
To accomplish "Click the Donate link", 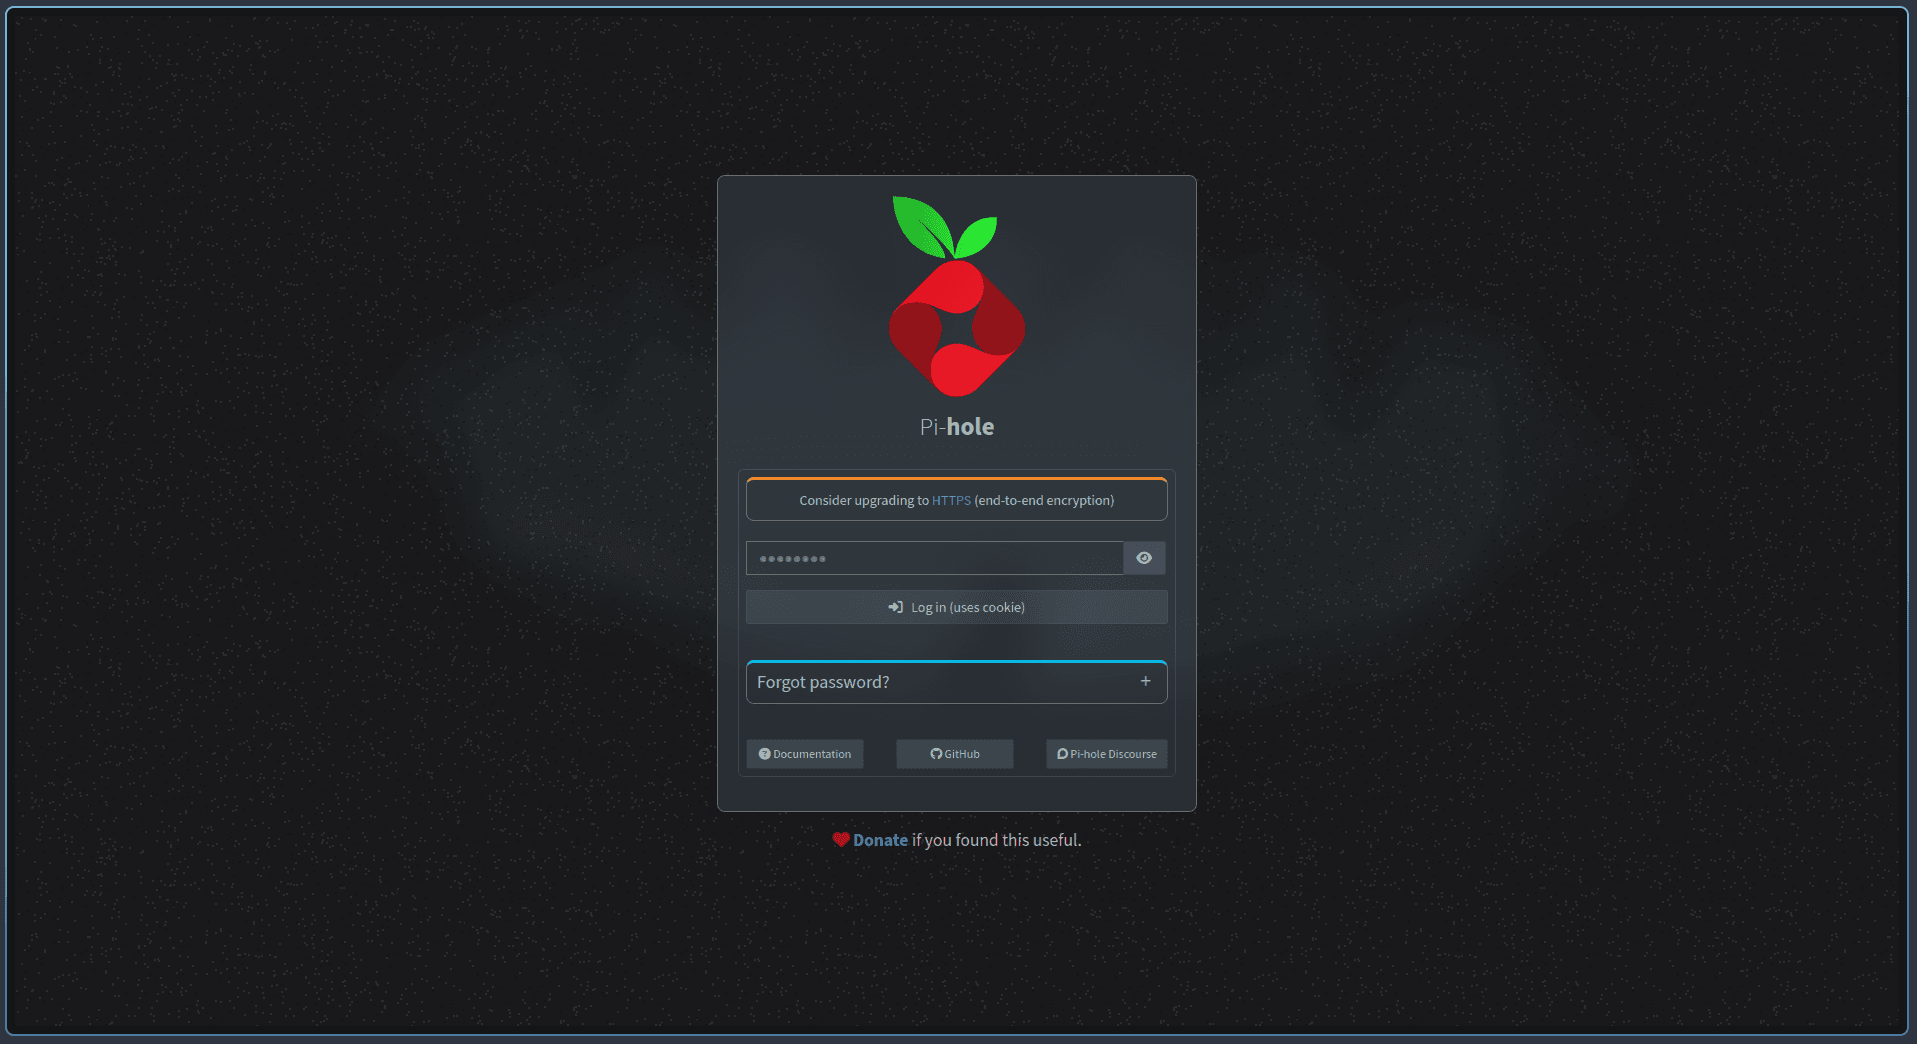I will (x=880, y=840).
